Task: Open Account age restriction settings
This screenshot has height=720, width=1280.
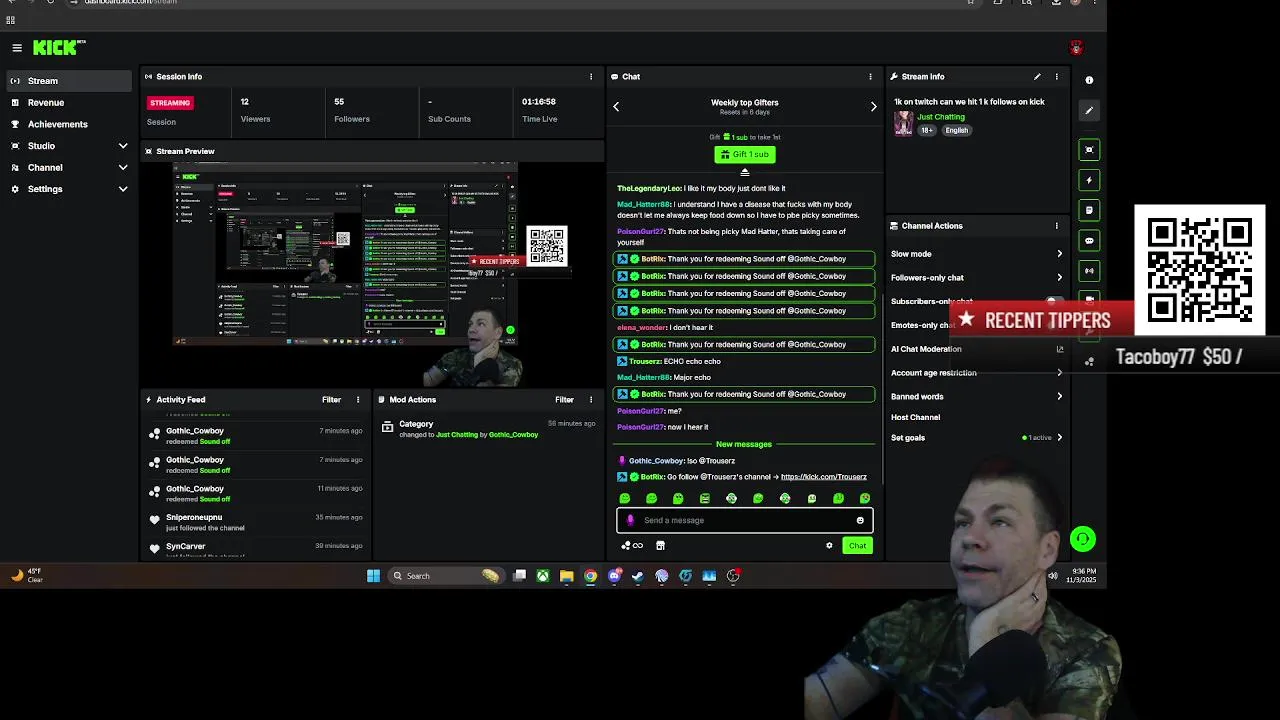Action: 977,373
